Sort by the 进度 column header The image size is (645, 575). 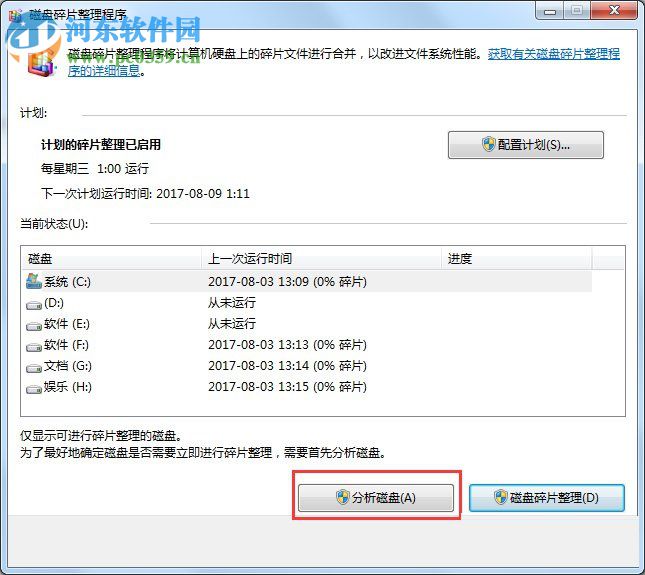517,259
